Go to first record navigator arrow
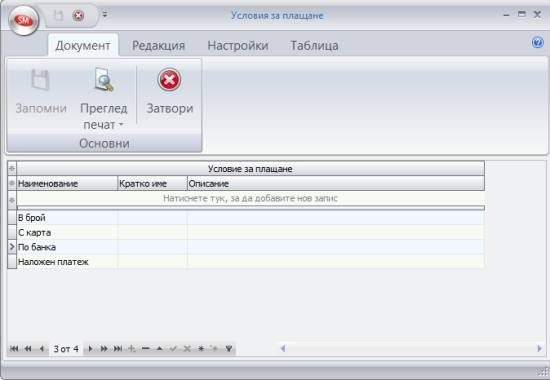 (14, 348)
